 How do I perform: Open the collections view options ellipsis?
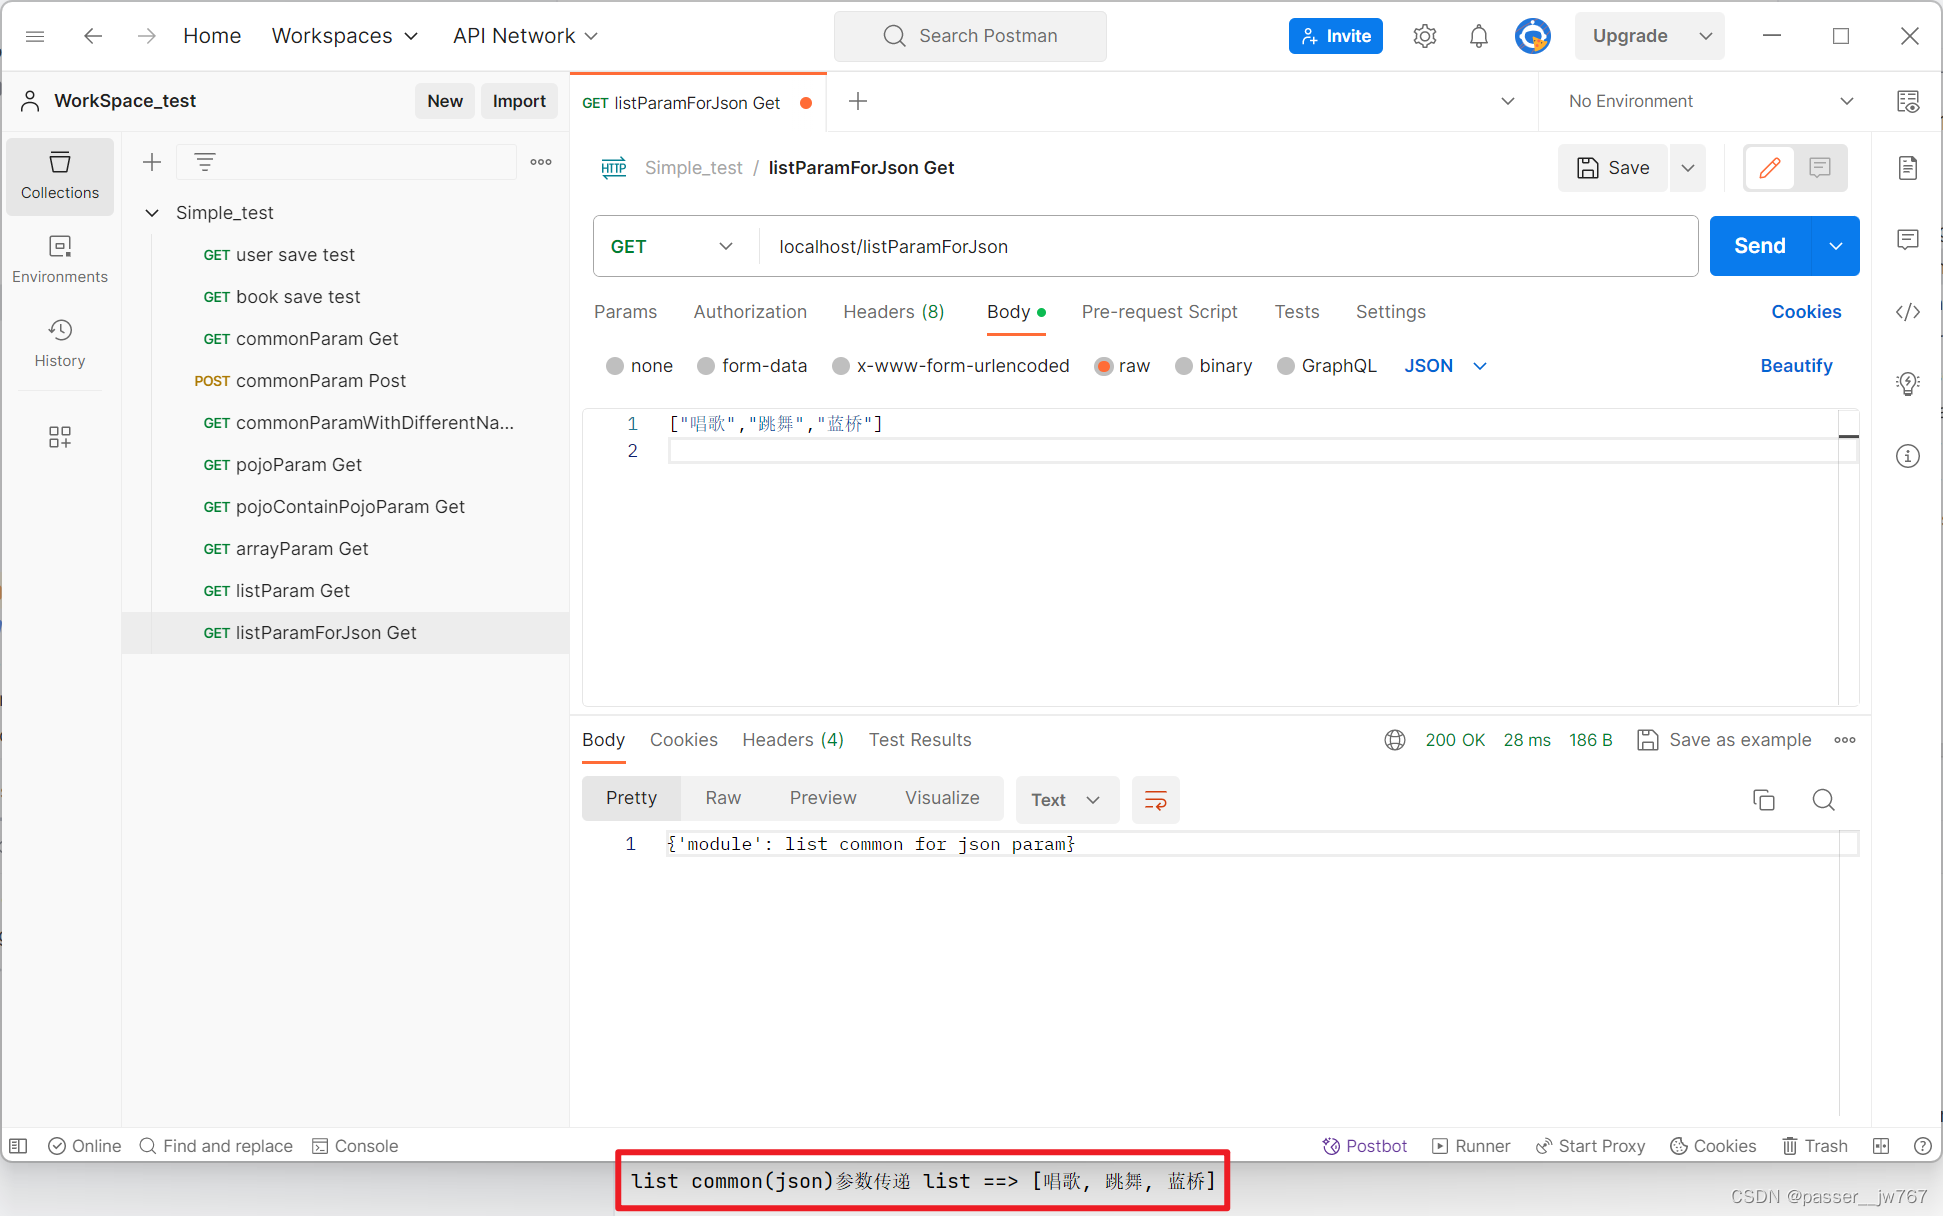tap(541, 162)
